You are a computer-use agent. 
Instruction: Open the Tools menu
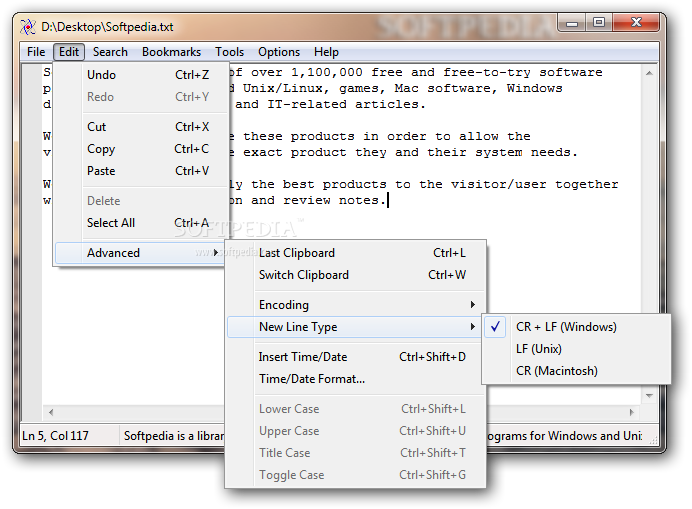click(x=229, y=52)
